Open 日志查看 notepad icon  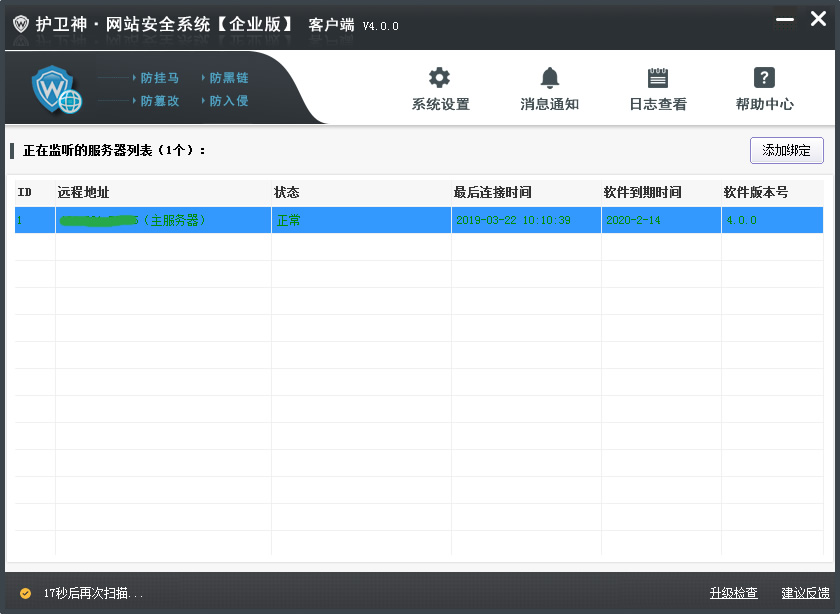(657, 78)
